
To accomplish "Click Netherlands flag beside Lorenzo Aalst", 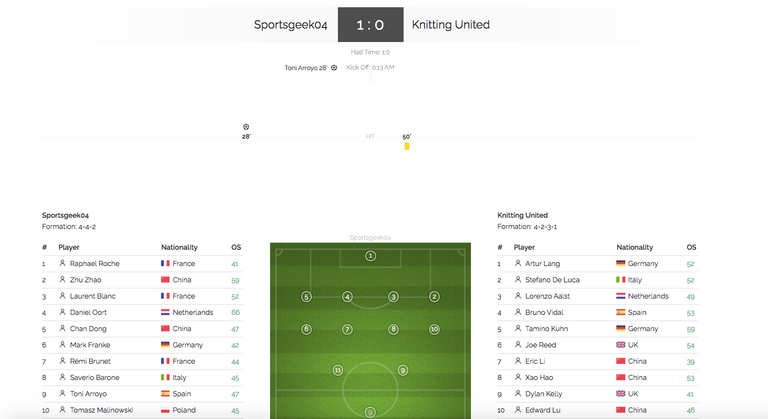I will (621, 296).
